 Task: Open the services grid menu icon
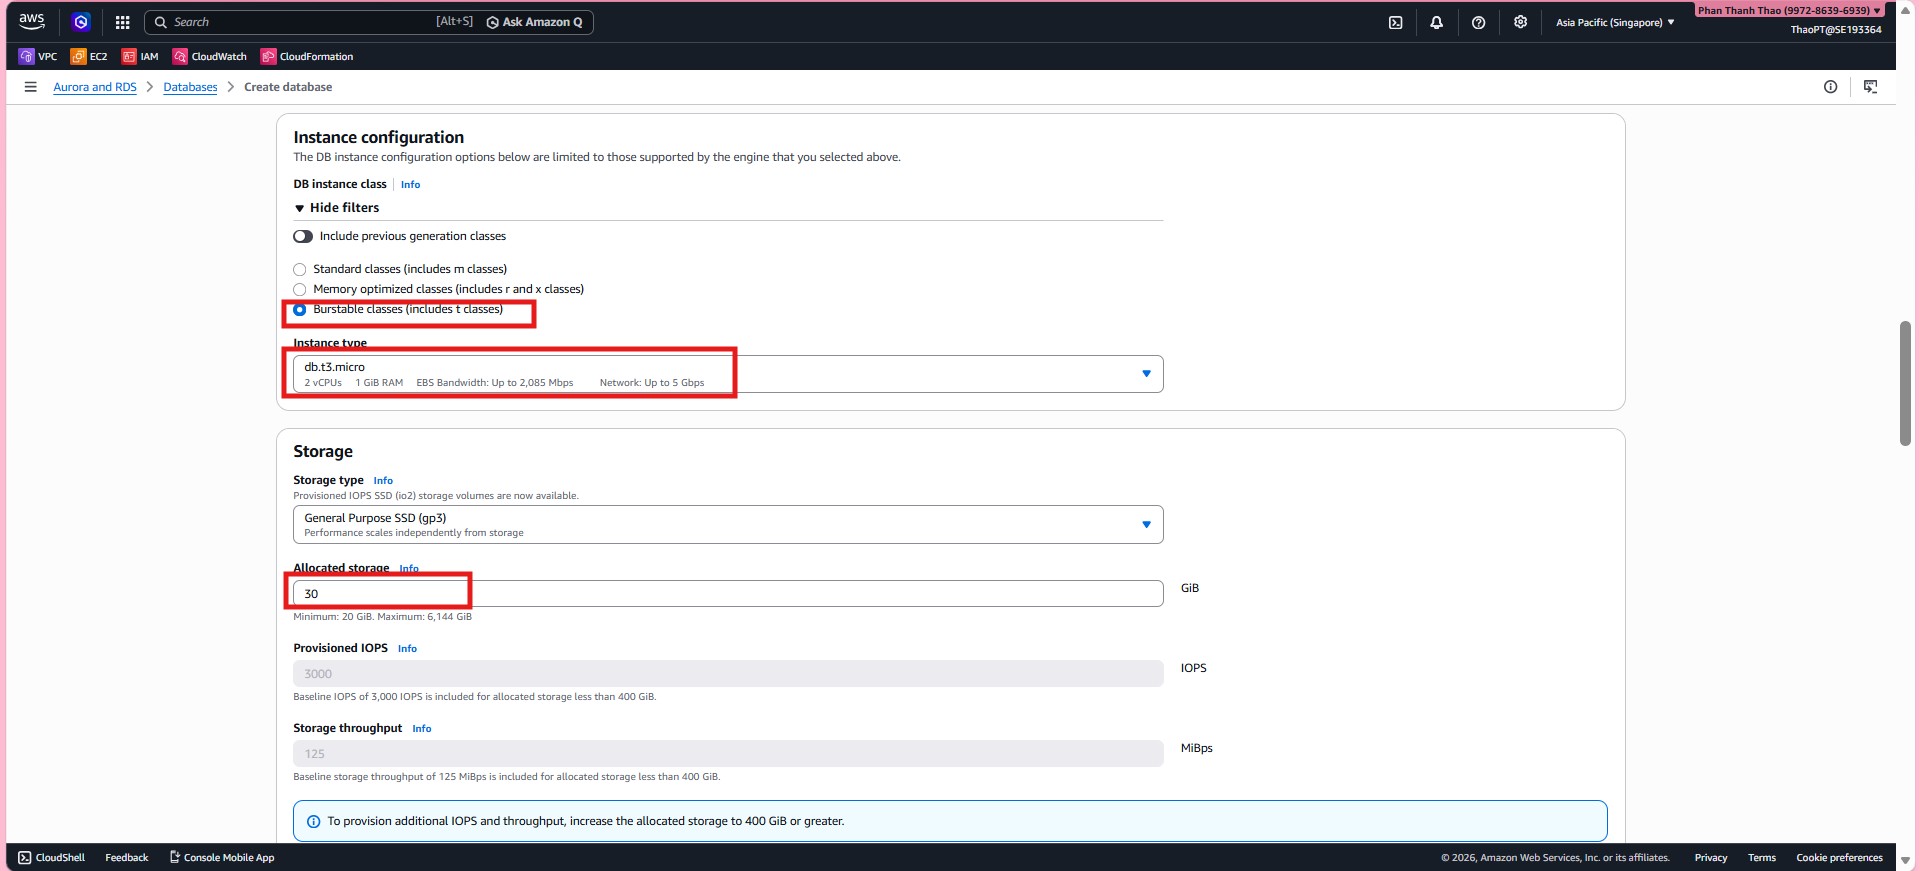pos(122,22)
